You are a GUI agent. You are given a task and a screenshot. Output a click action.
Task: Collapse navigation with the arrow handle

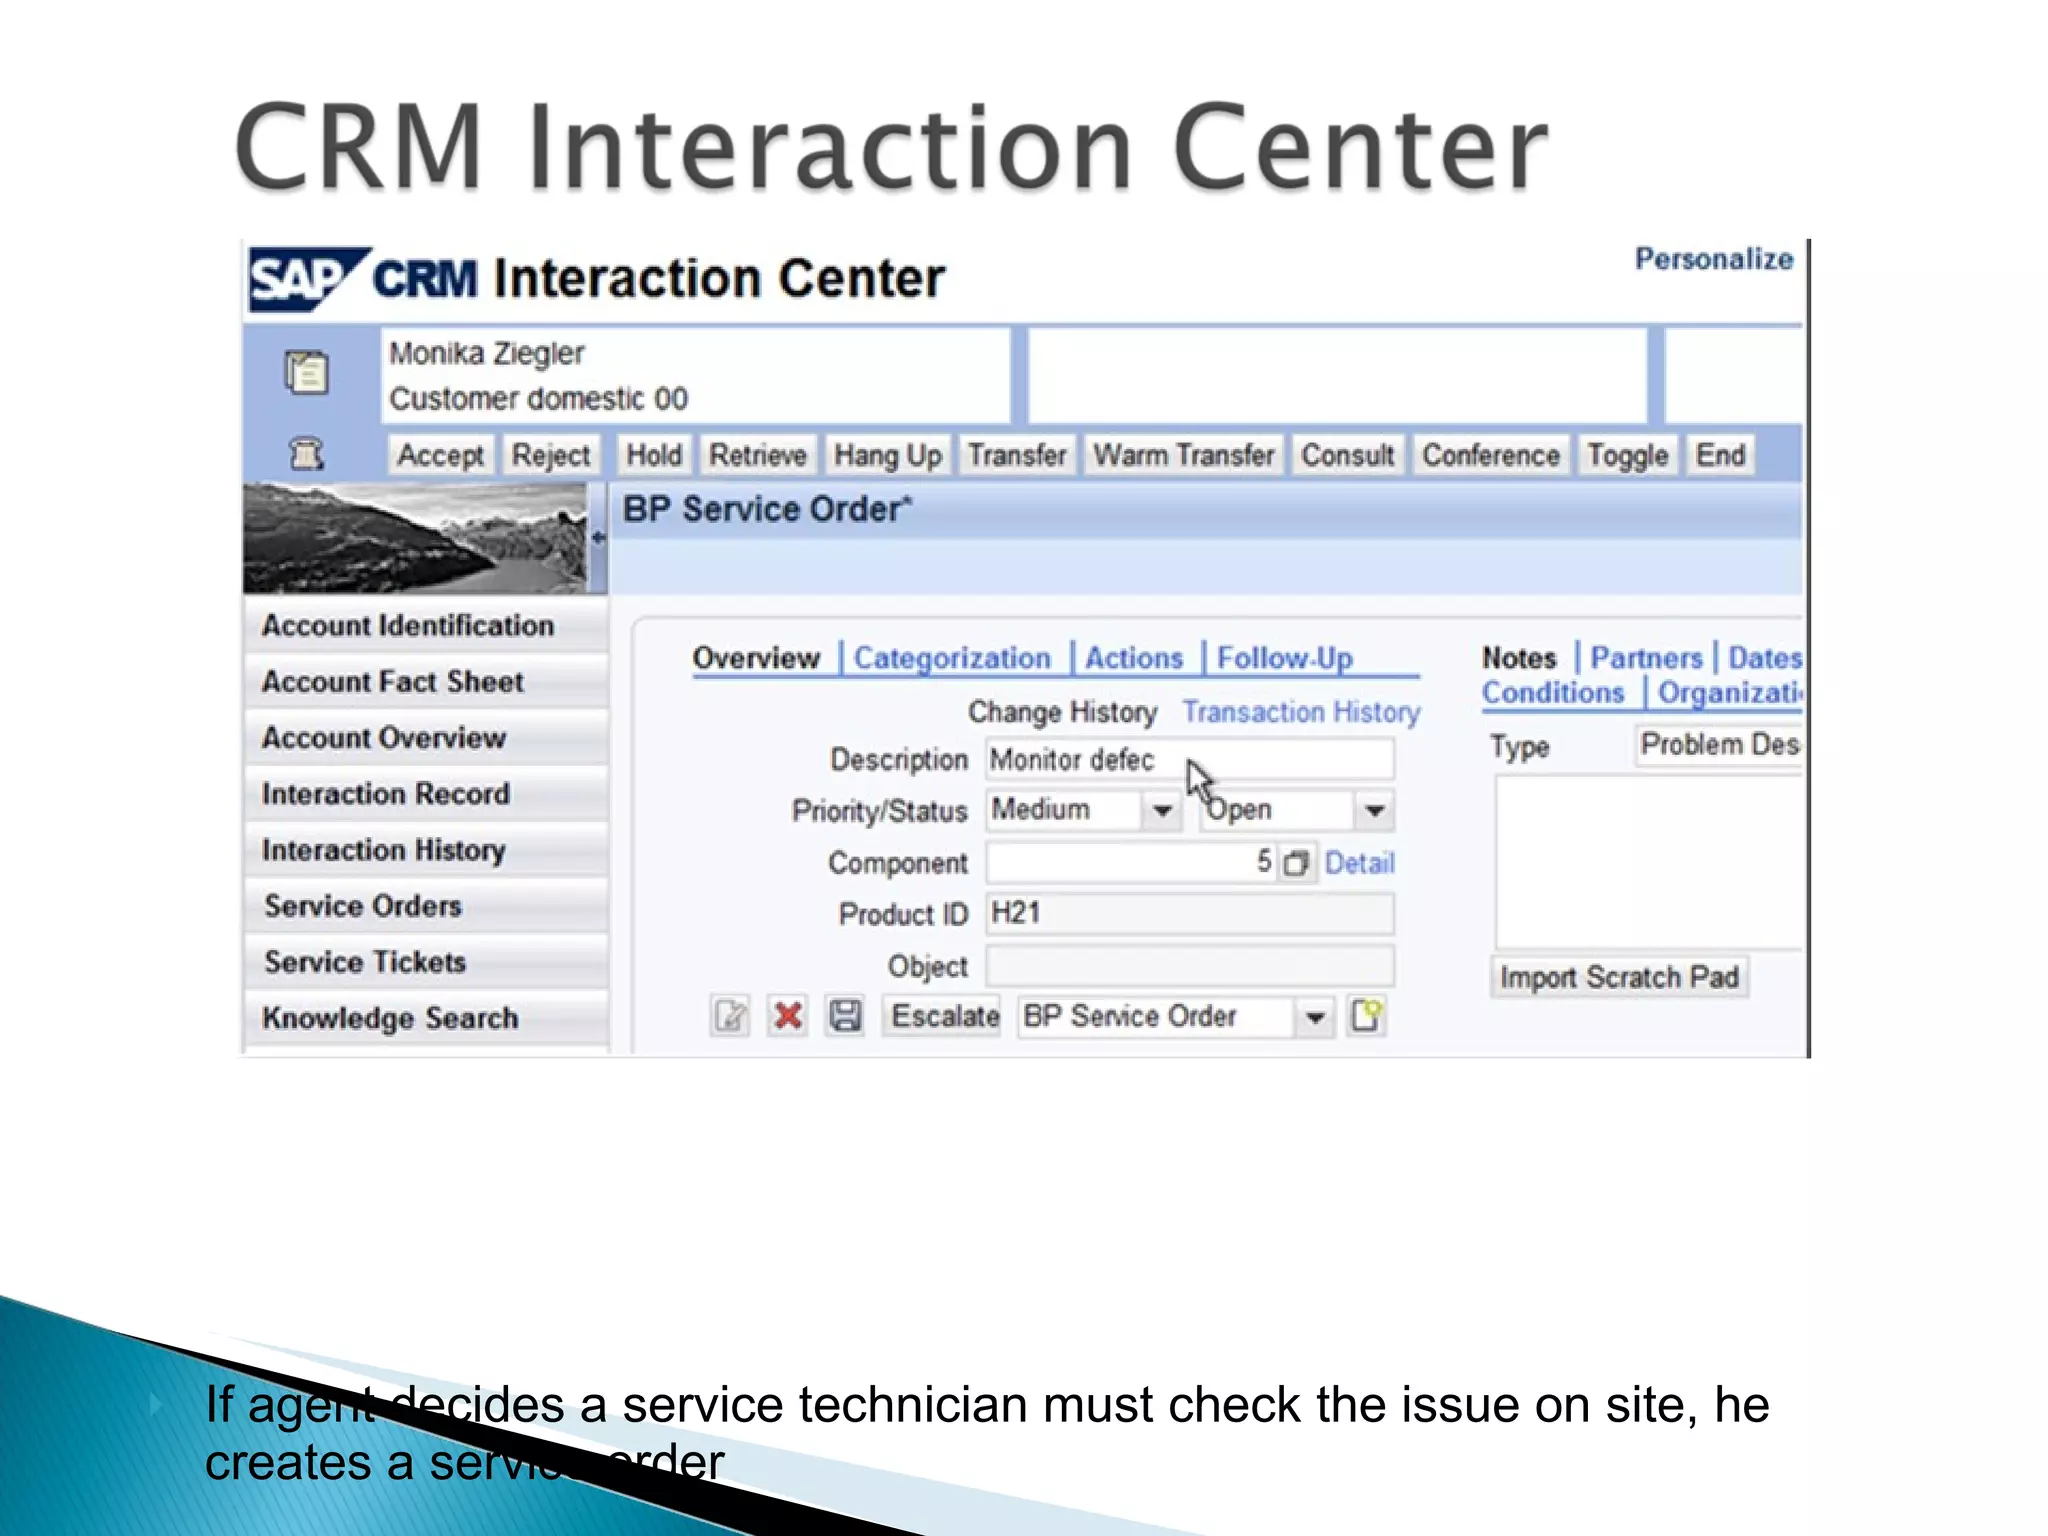(x=598, y=538)
